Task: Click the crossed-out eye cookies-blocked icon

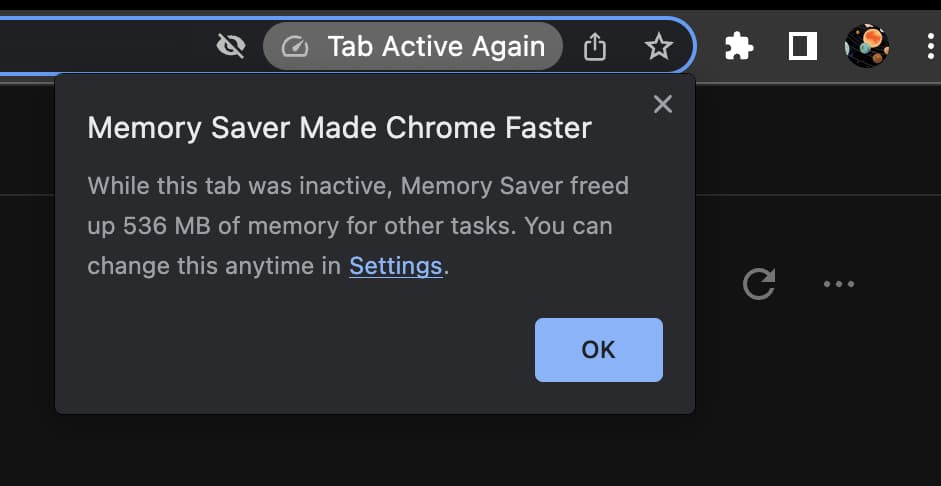Action: tap(231, 46)
